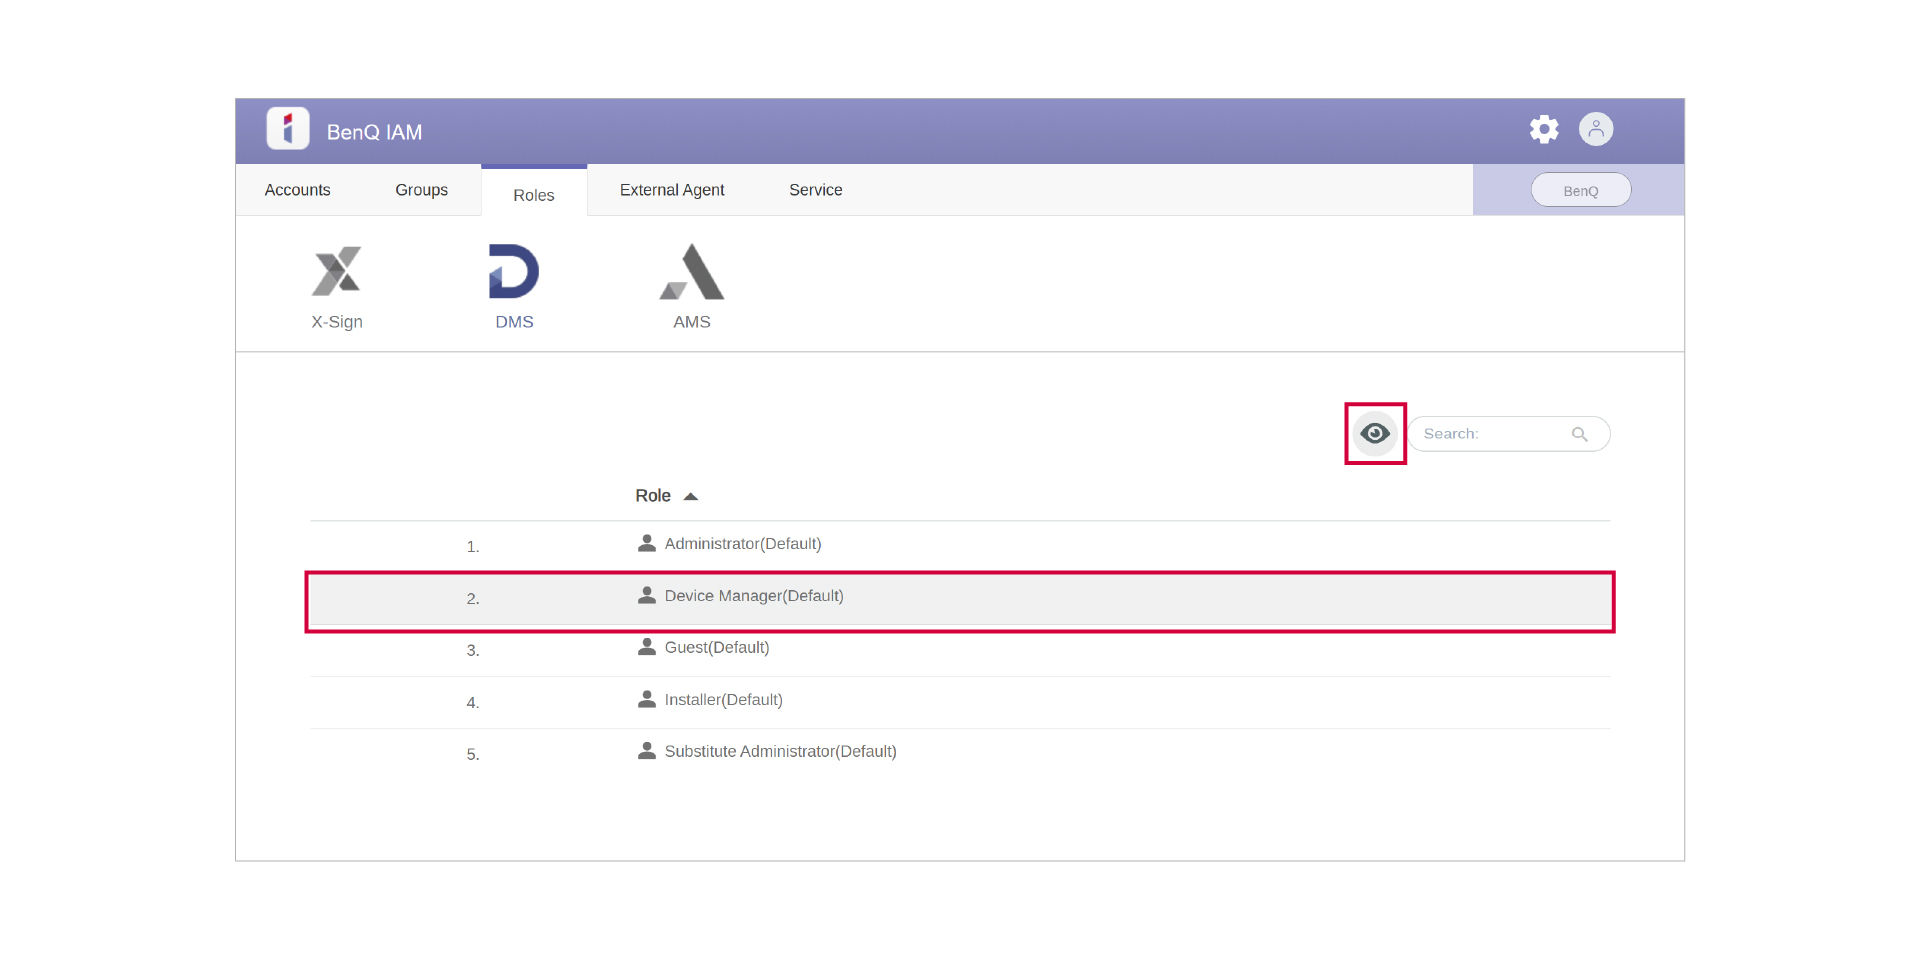Click the BenQ organization button
Image resolution: width=1921 pixels, height=962 pixels.
pyautogui.click(x=1580, y=190)
